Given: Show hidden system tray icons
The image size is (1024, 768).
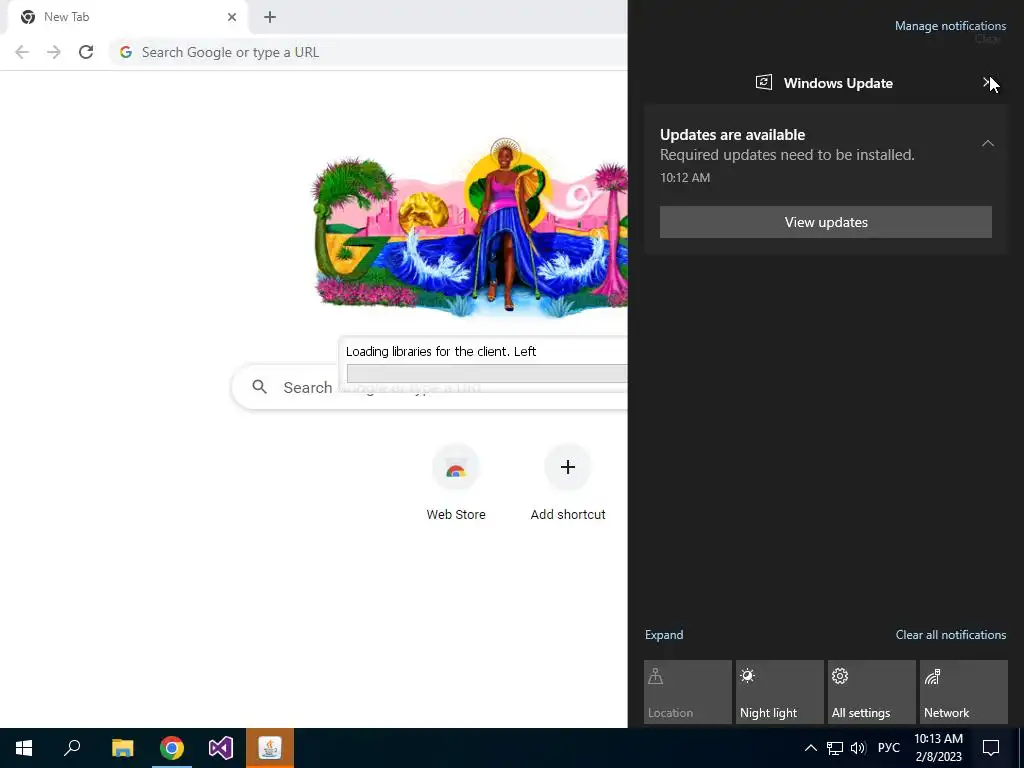Looking at the screenshot, I should pyautogui.click(x=810, y=748).
